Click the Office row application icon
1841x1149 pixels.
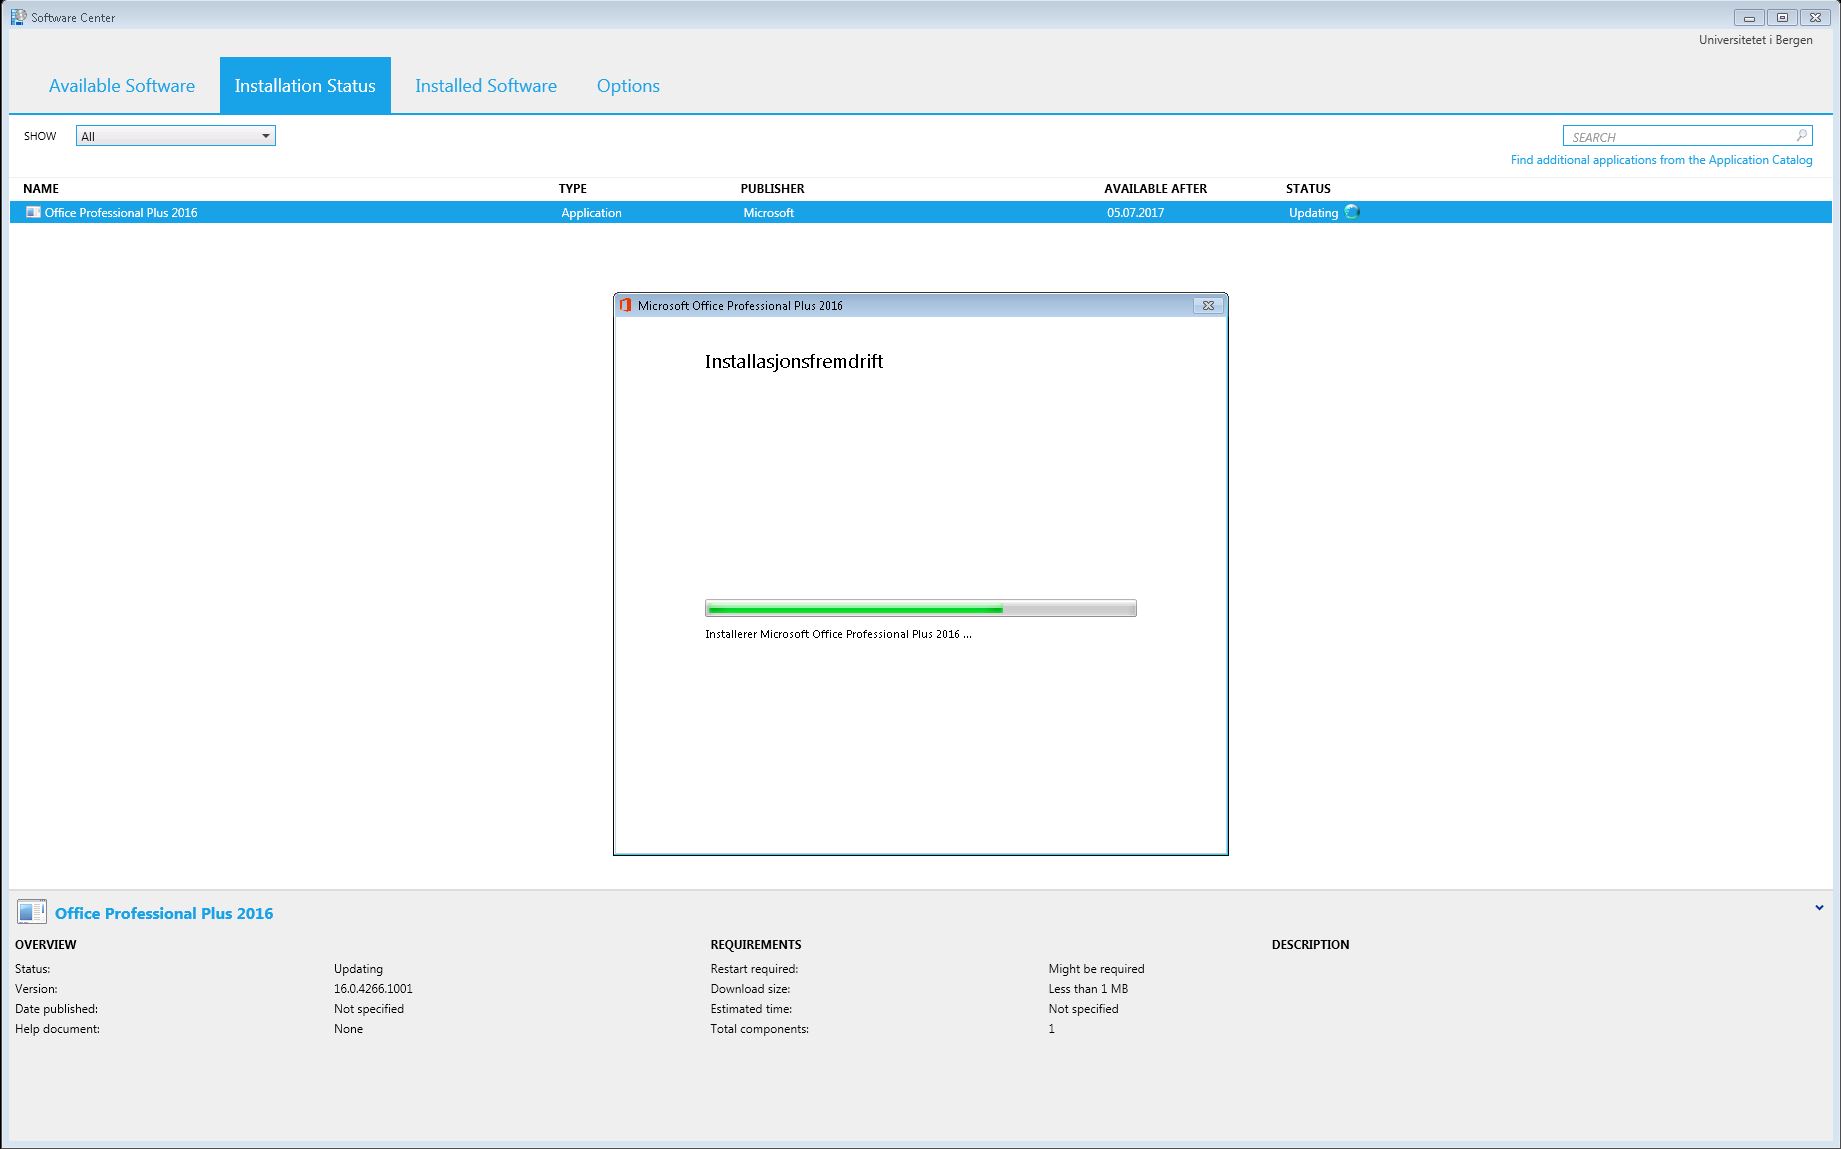point(33,212)
